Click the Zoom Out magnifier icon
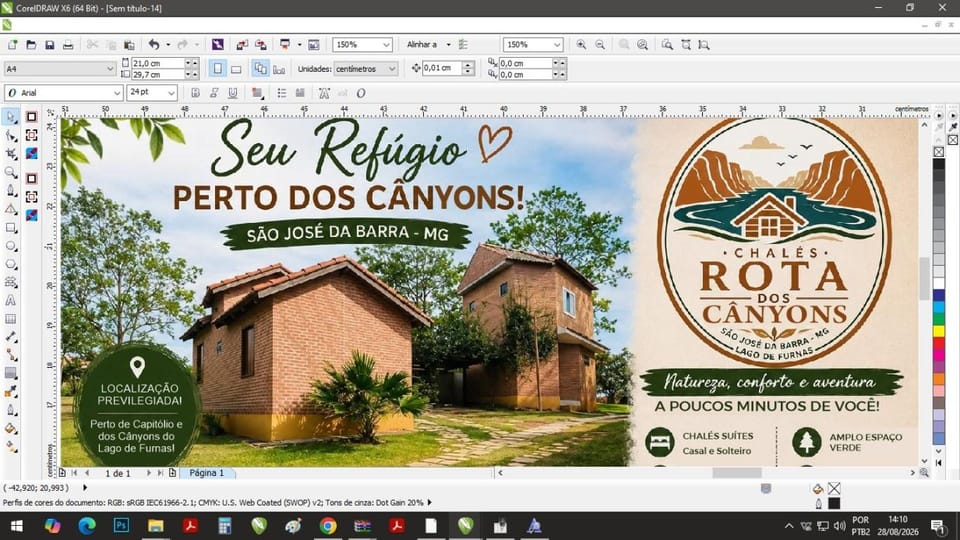The width and height of the screenshot is (960, 540). point(600,45)
